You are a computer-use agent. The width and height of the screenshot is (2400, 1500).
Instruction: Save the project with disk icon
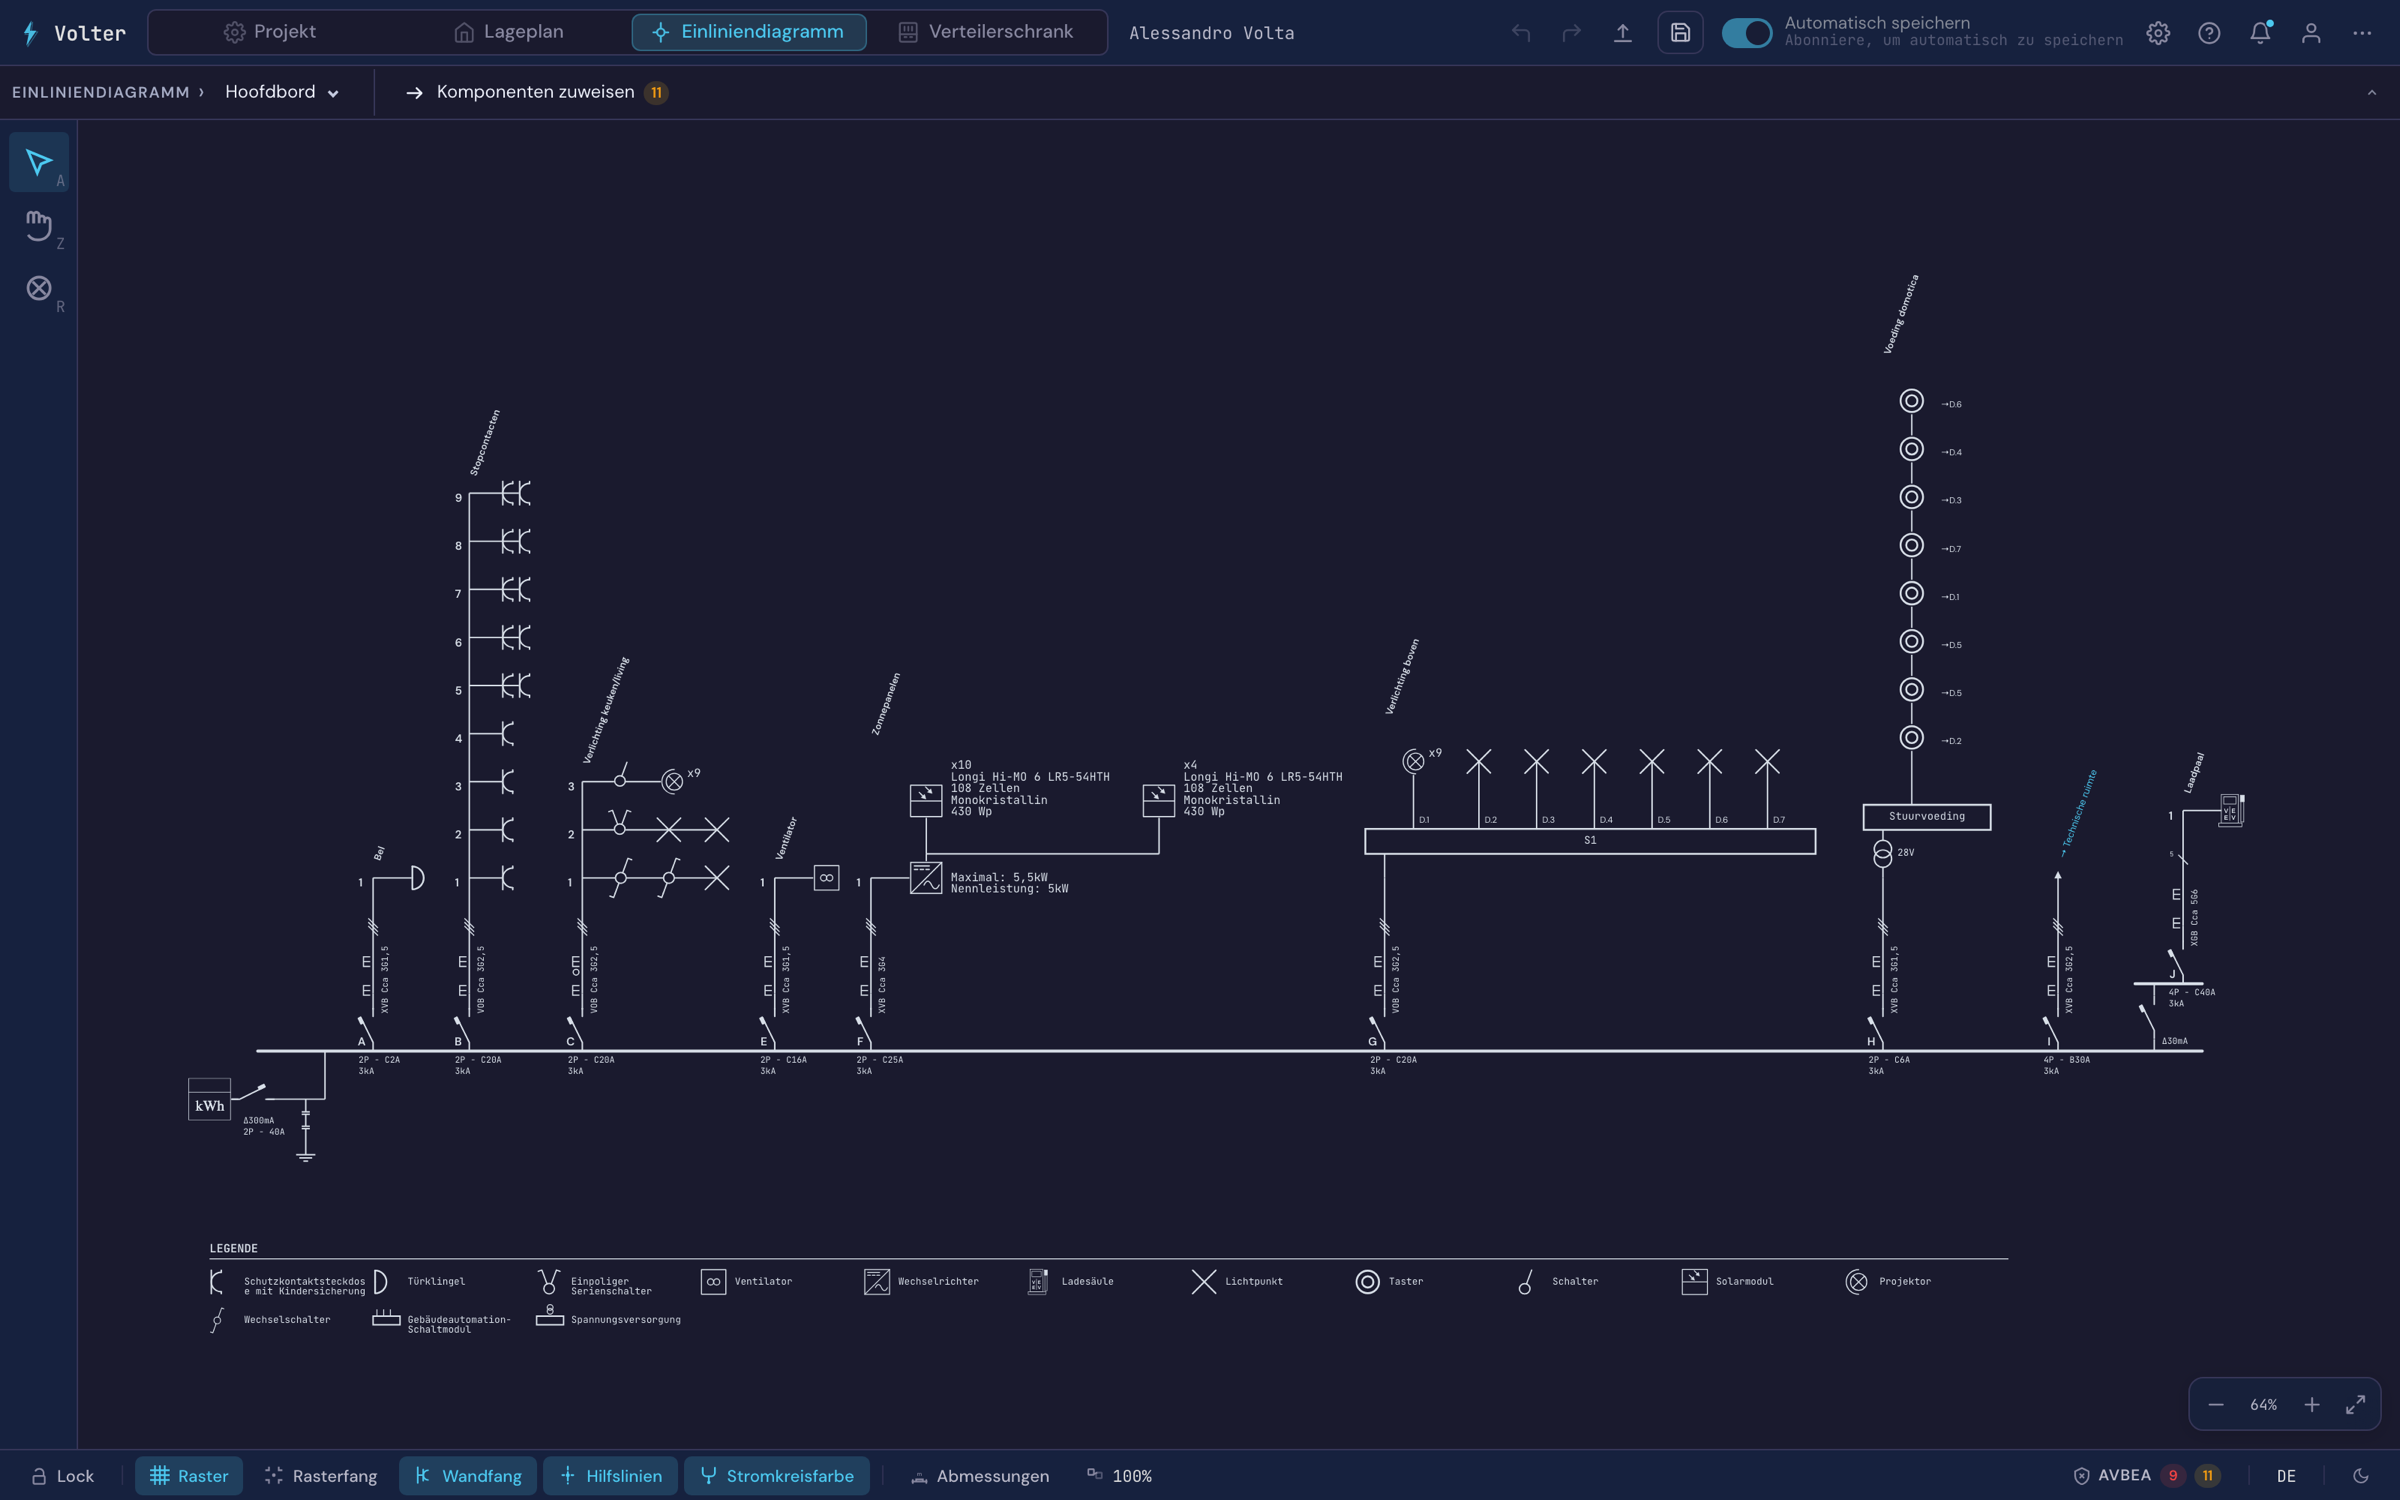click(1680, 33)
